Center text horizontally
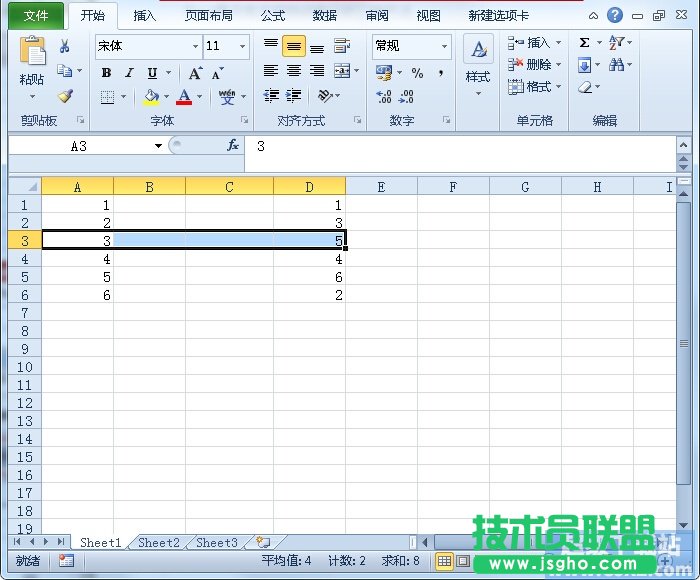Viewport: 700px width, 580px height. 294,71
